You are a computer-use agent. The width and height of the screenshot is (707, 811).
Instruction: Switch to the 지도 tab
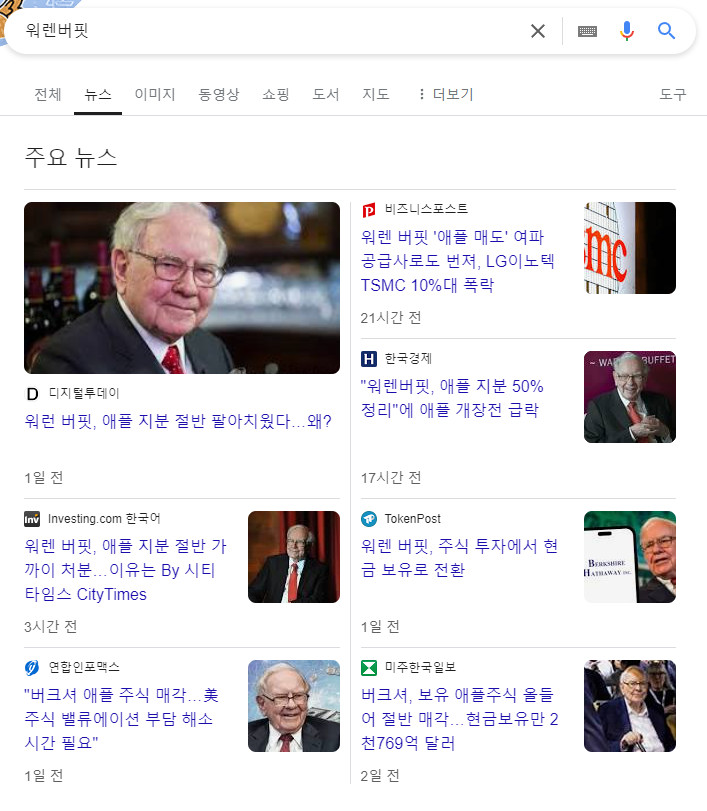point(375,94)
